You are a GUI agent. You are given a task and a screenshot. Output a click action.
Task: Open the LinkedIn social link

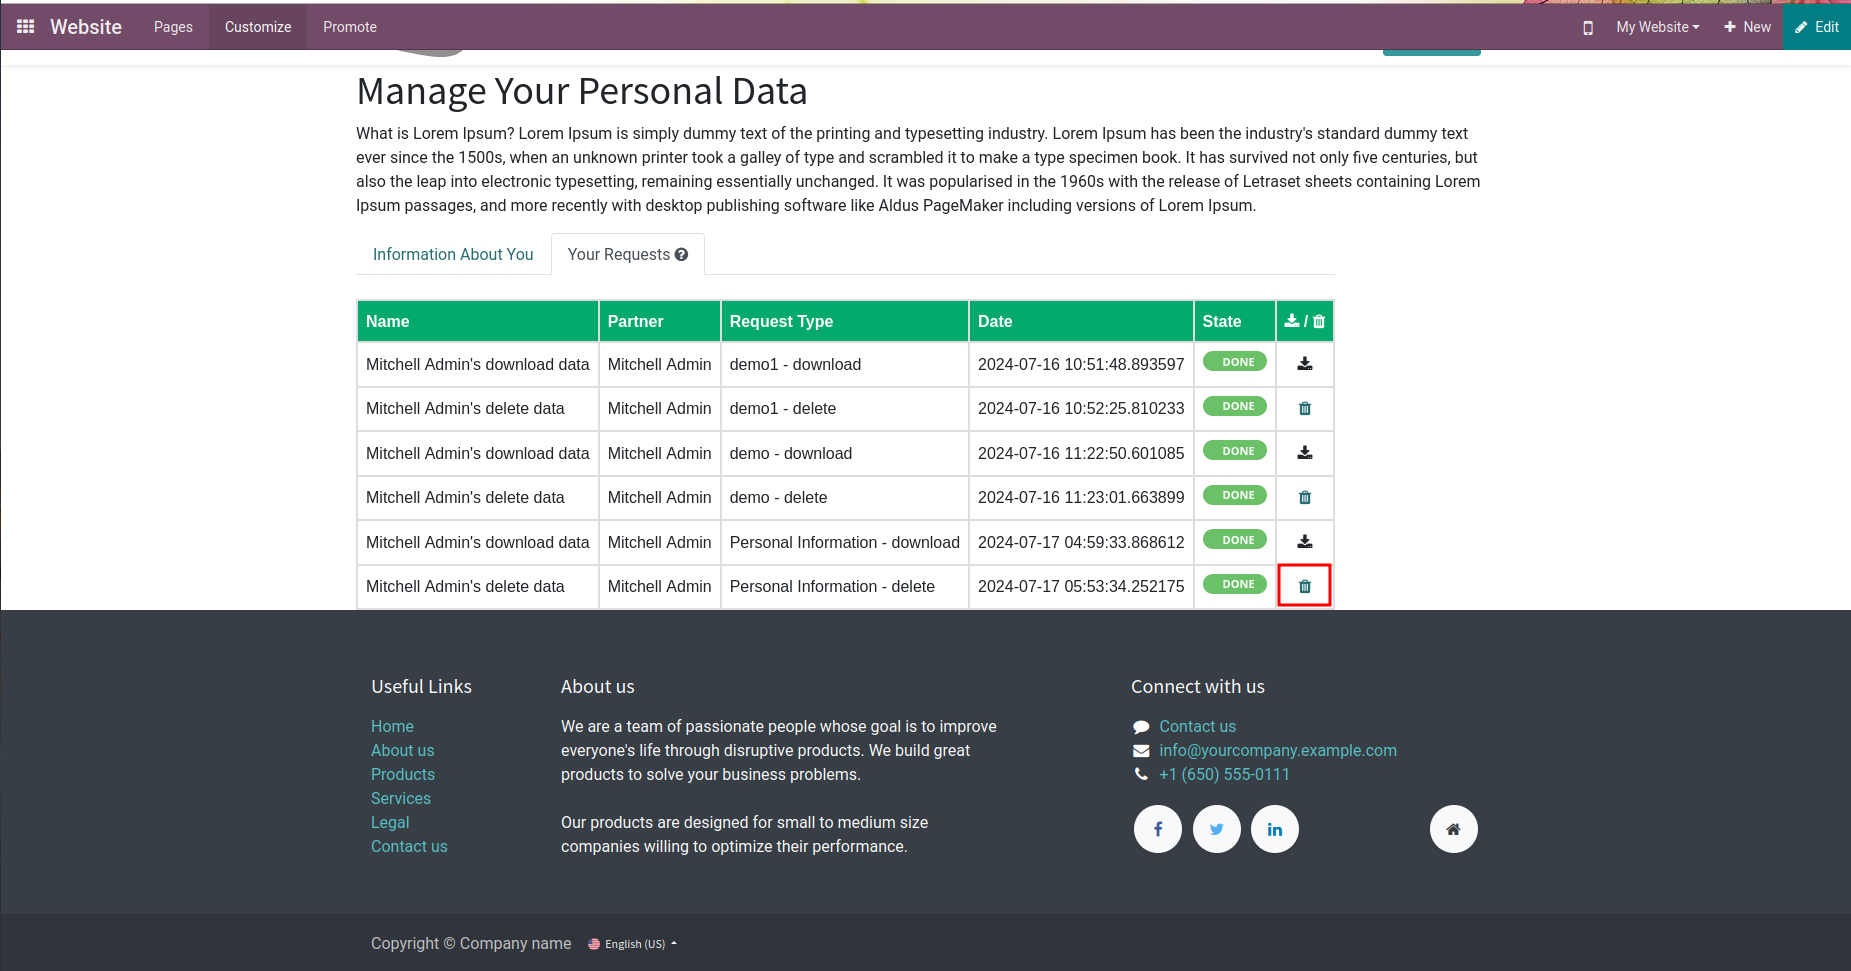[1275, 829]
